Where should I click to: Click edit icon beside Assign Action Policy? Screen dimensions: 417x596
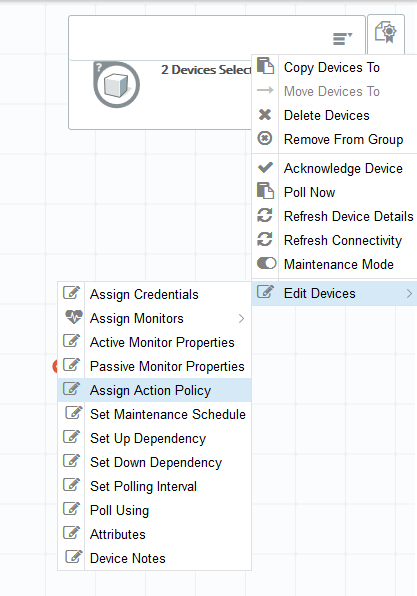point(71,388)
